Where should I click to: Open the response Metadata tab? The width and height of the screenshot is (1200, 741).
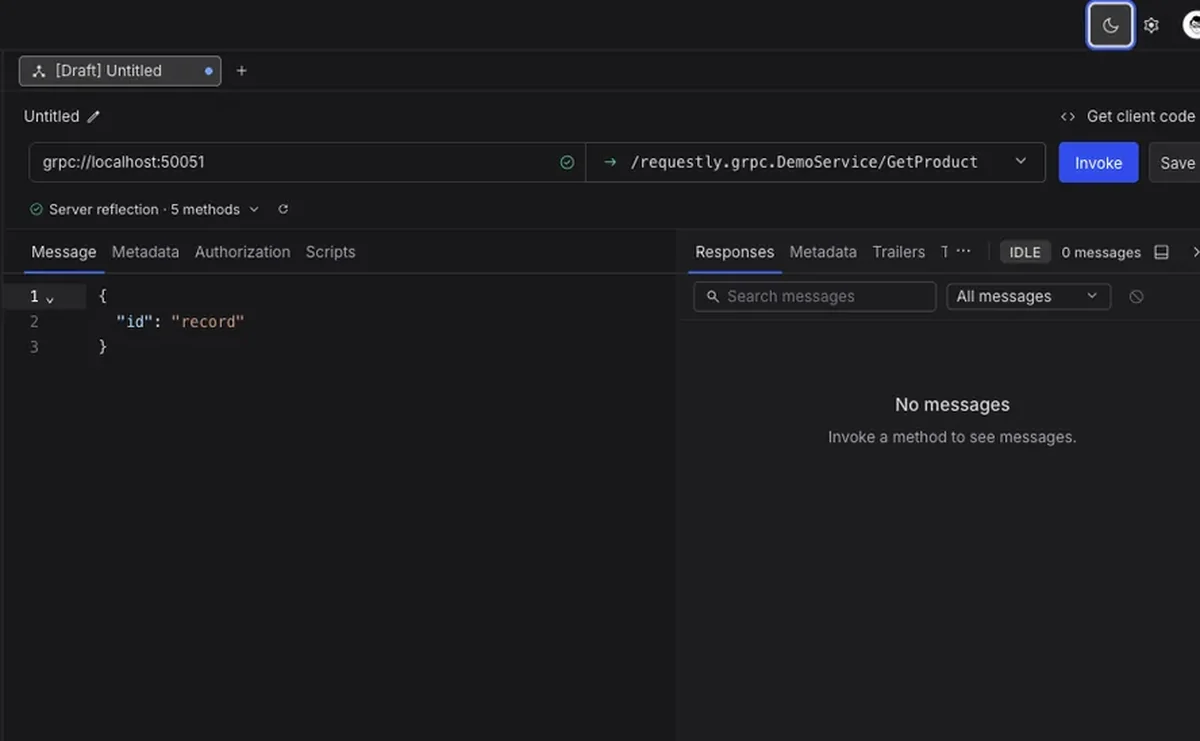(x=823, y=252)
